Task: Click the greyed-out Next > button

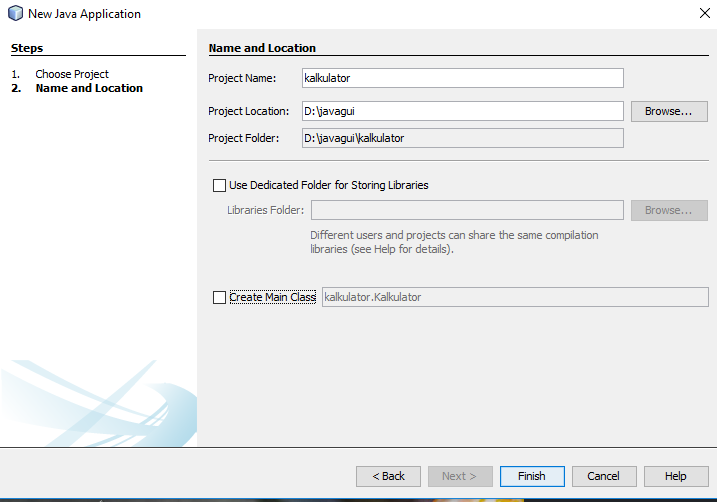Action: (460, 476)
